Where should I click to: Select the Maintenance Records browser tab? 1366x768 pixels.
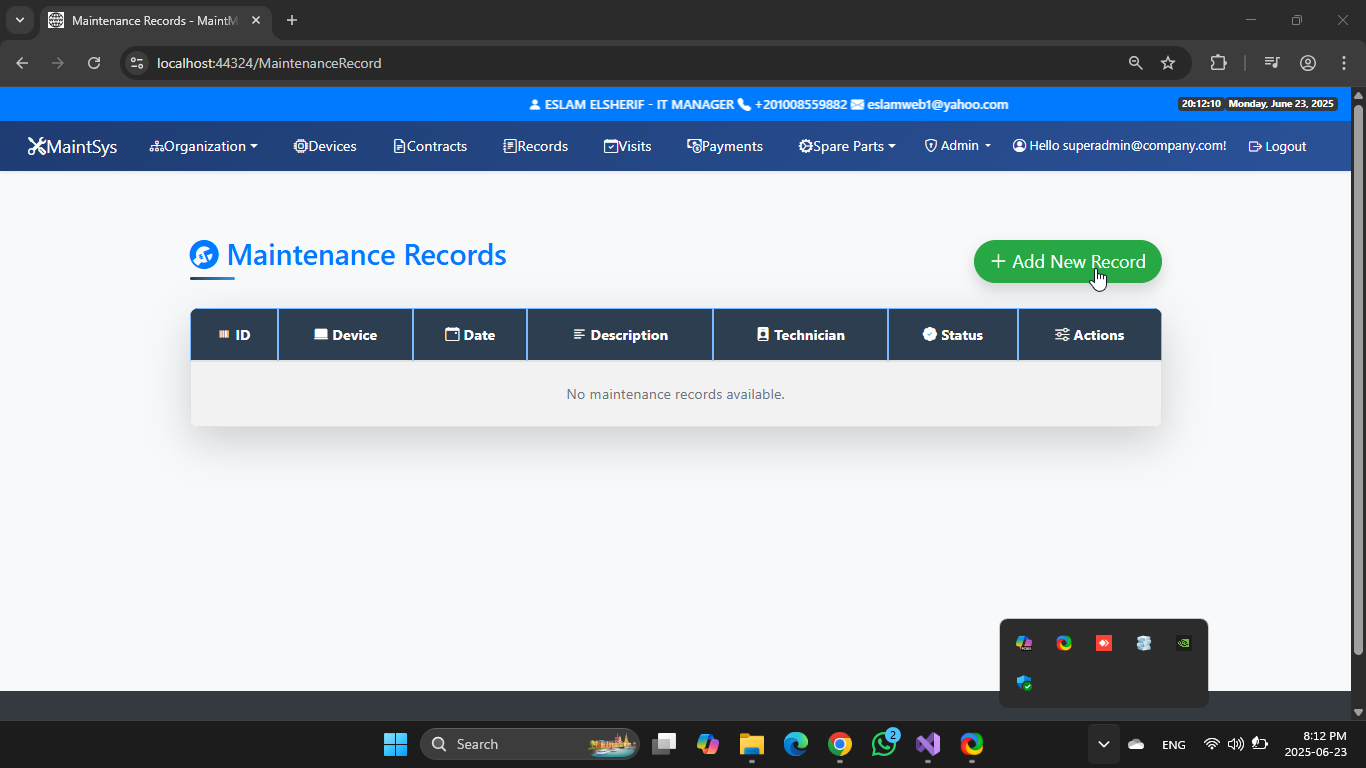(155, 20)
